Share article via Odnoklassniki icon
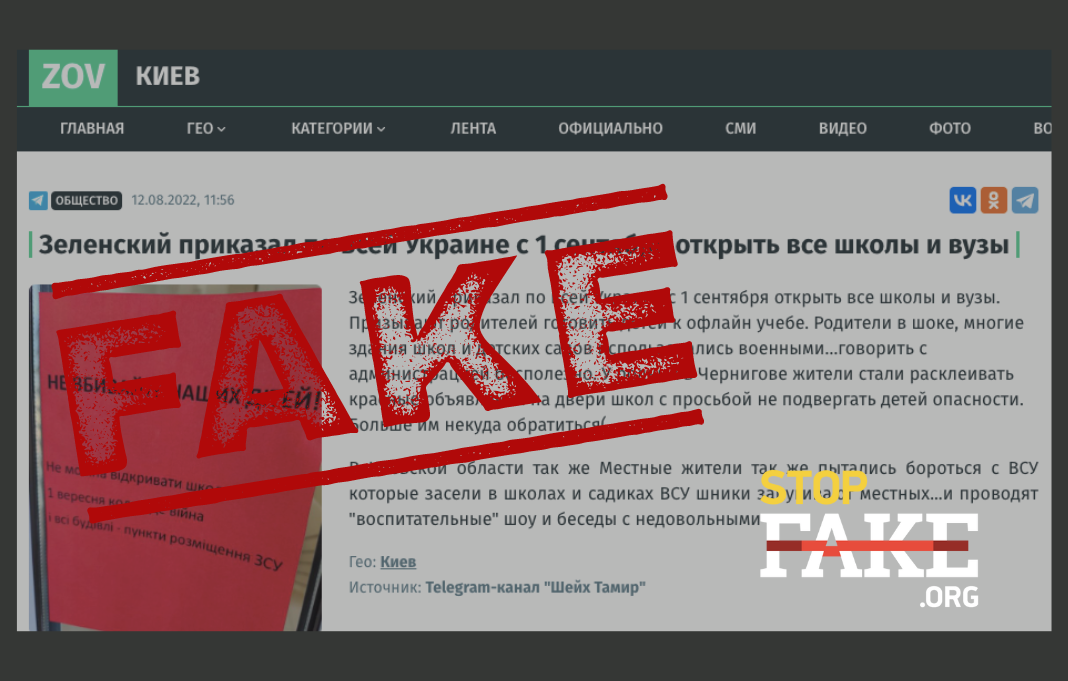The height and width of the screenshot is (681, 1068). pos(994,200)
